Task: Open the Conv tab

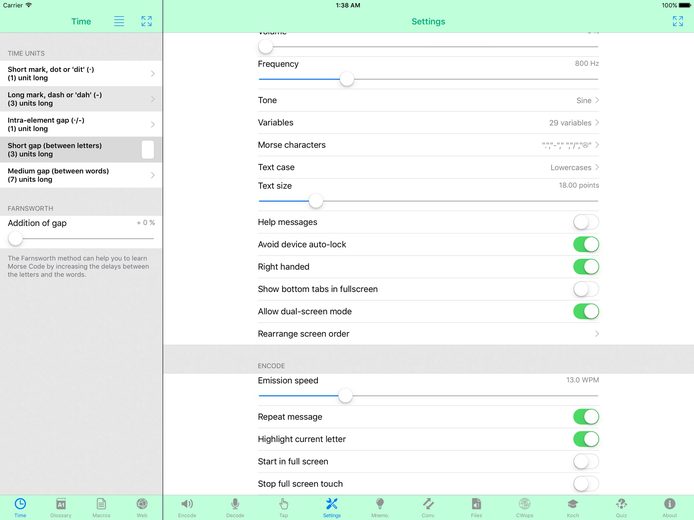Action: (x=428, y=507)
